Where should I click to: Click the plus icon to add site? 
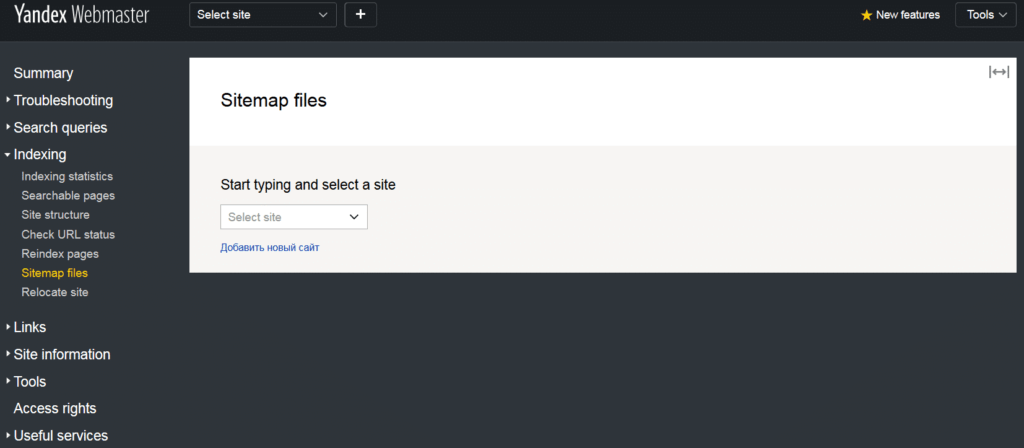click(360, 14)
